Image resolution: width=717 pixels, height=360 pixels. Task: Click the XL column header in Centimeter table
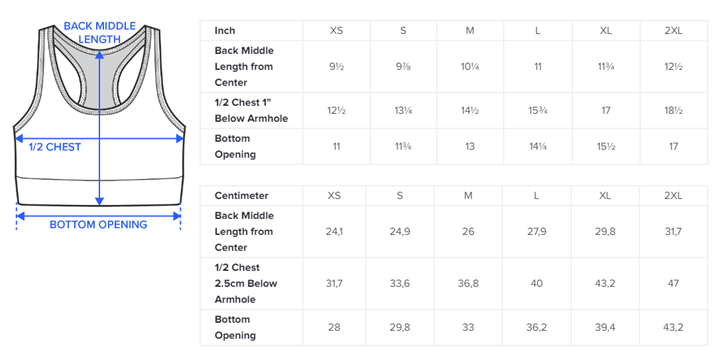(x=605, y=195)
